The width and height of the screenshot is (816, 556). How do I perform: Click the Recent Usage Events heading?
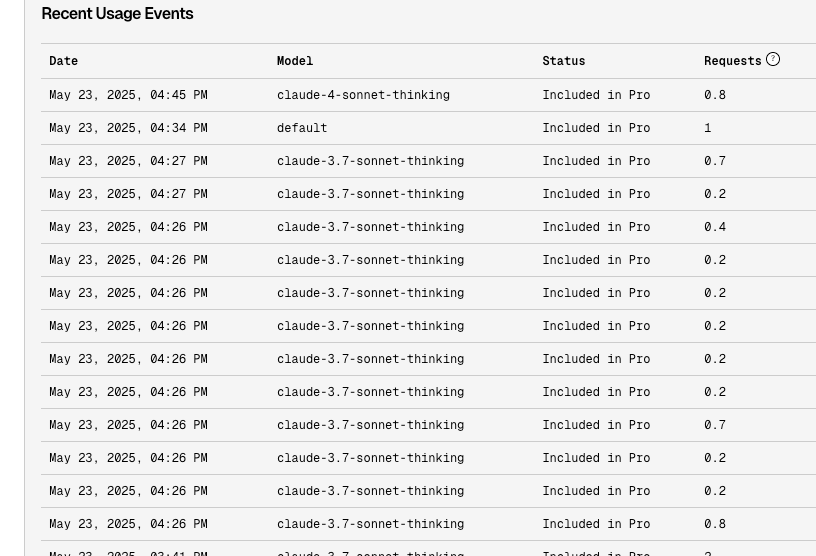[x=117, y=14]
